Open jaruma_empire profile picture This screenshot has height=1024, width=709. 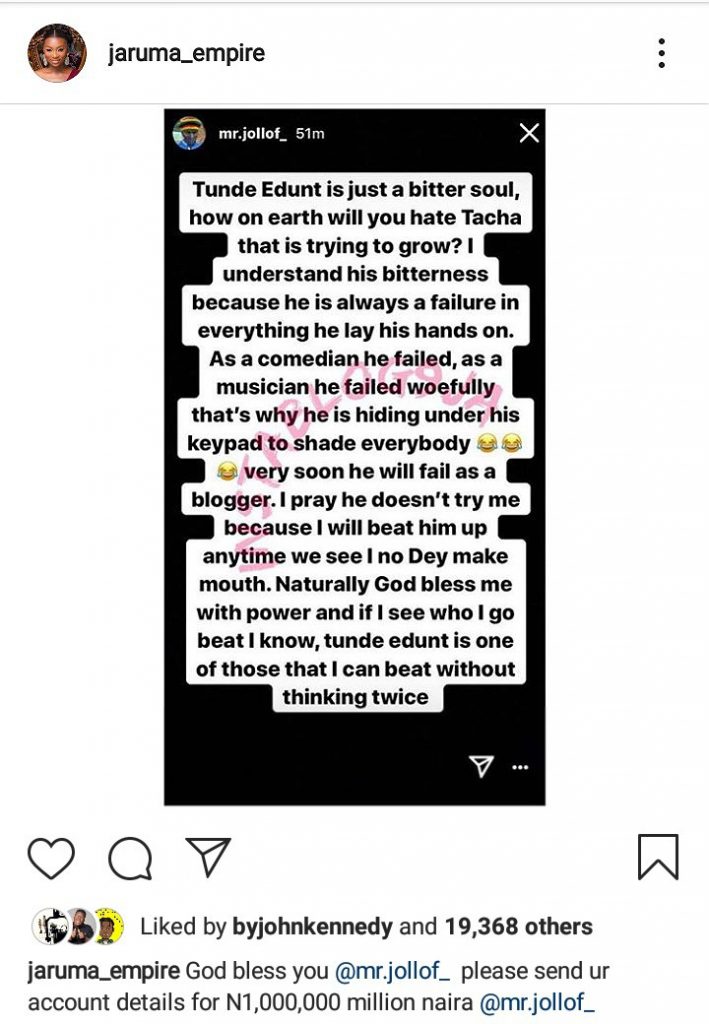click(56, 53)
